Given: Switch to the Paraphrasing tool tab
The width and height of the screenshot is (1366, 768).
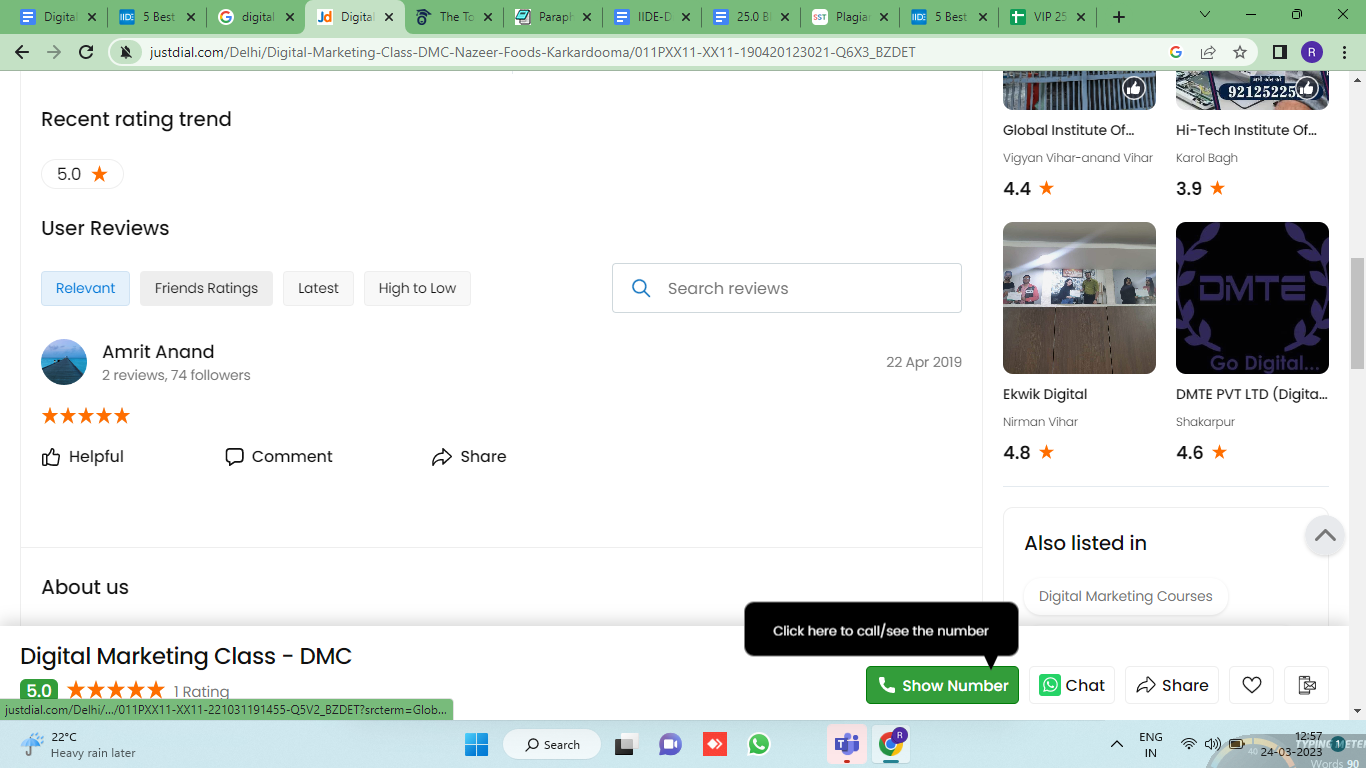Looking at the screenshot, I should click(555, 17).
